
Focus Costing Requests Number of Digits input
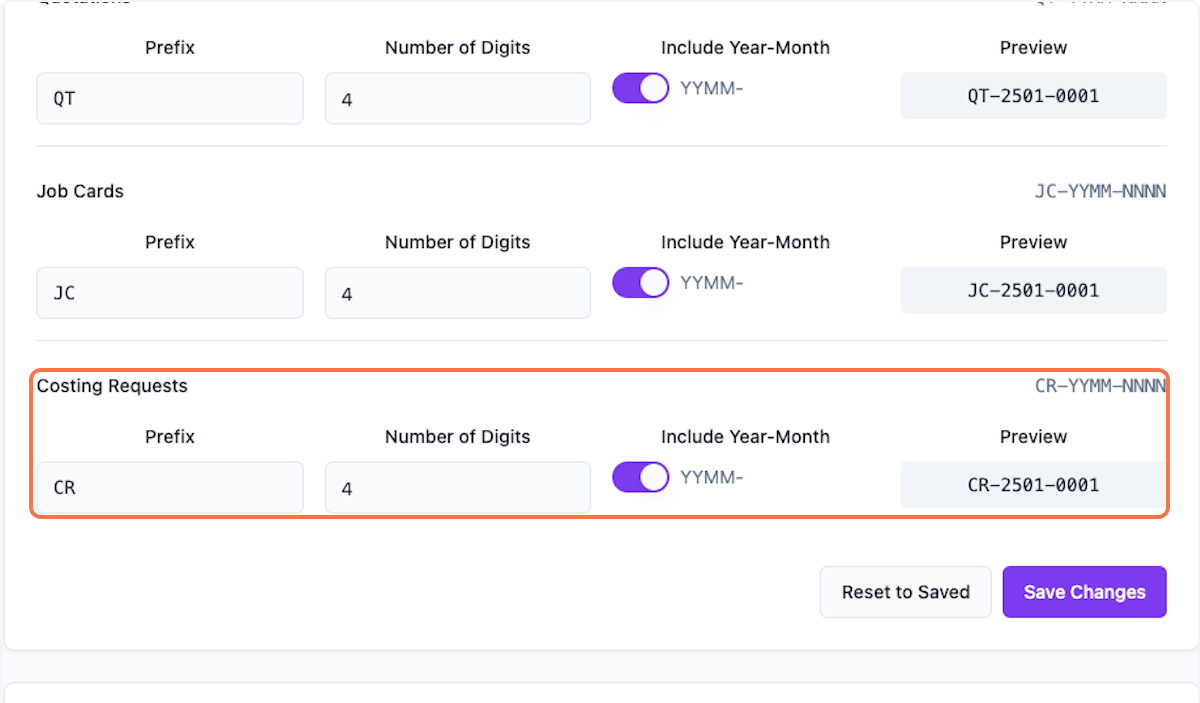(457, 487)
